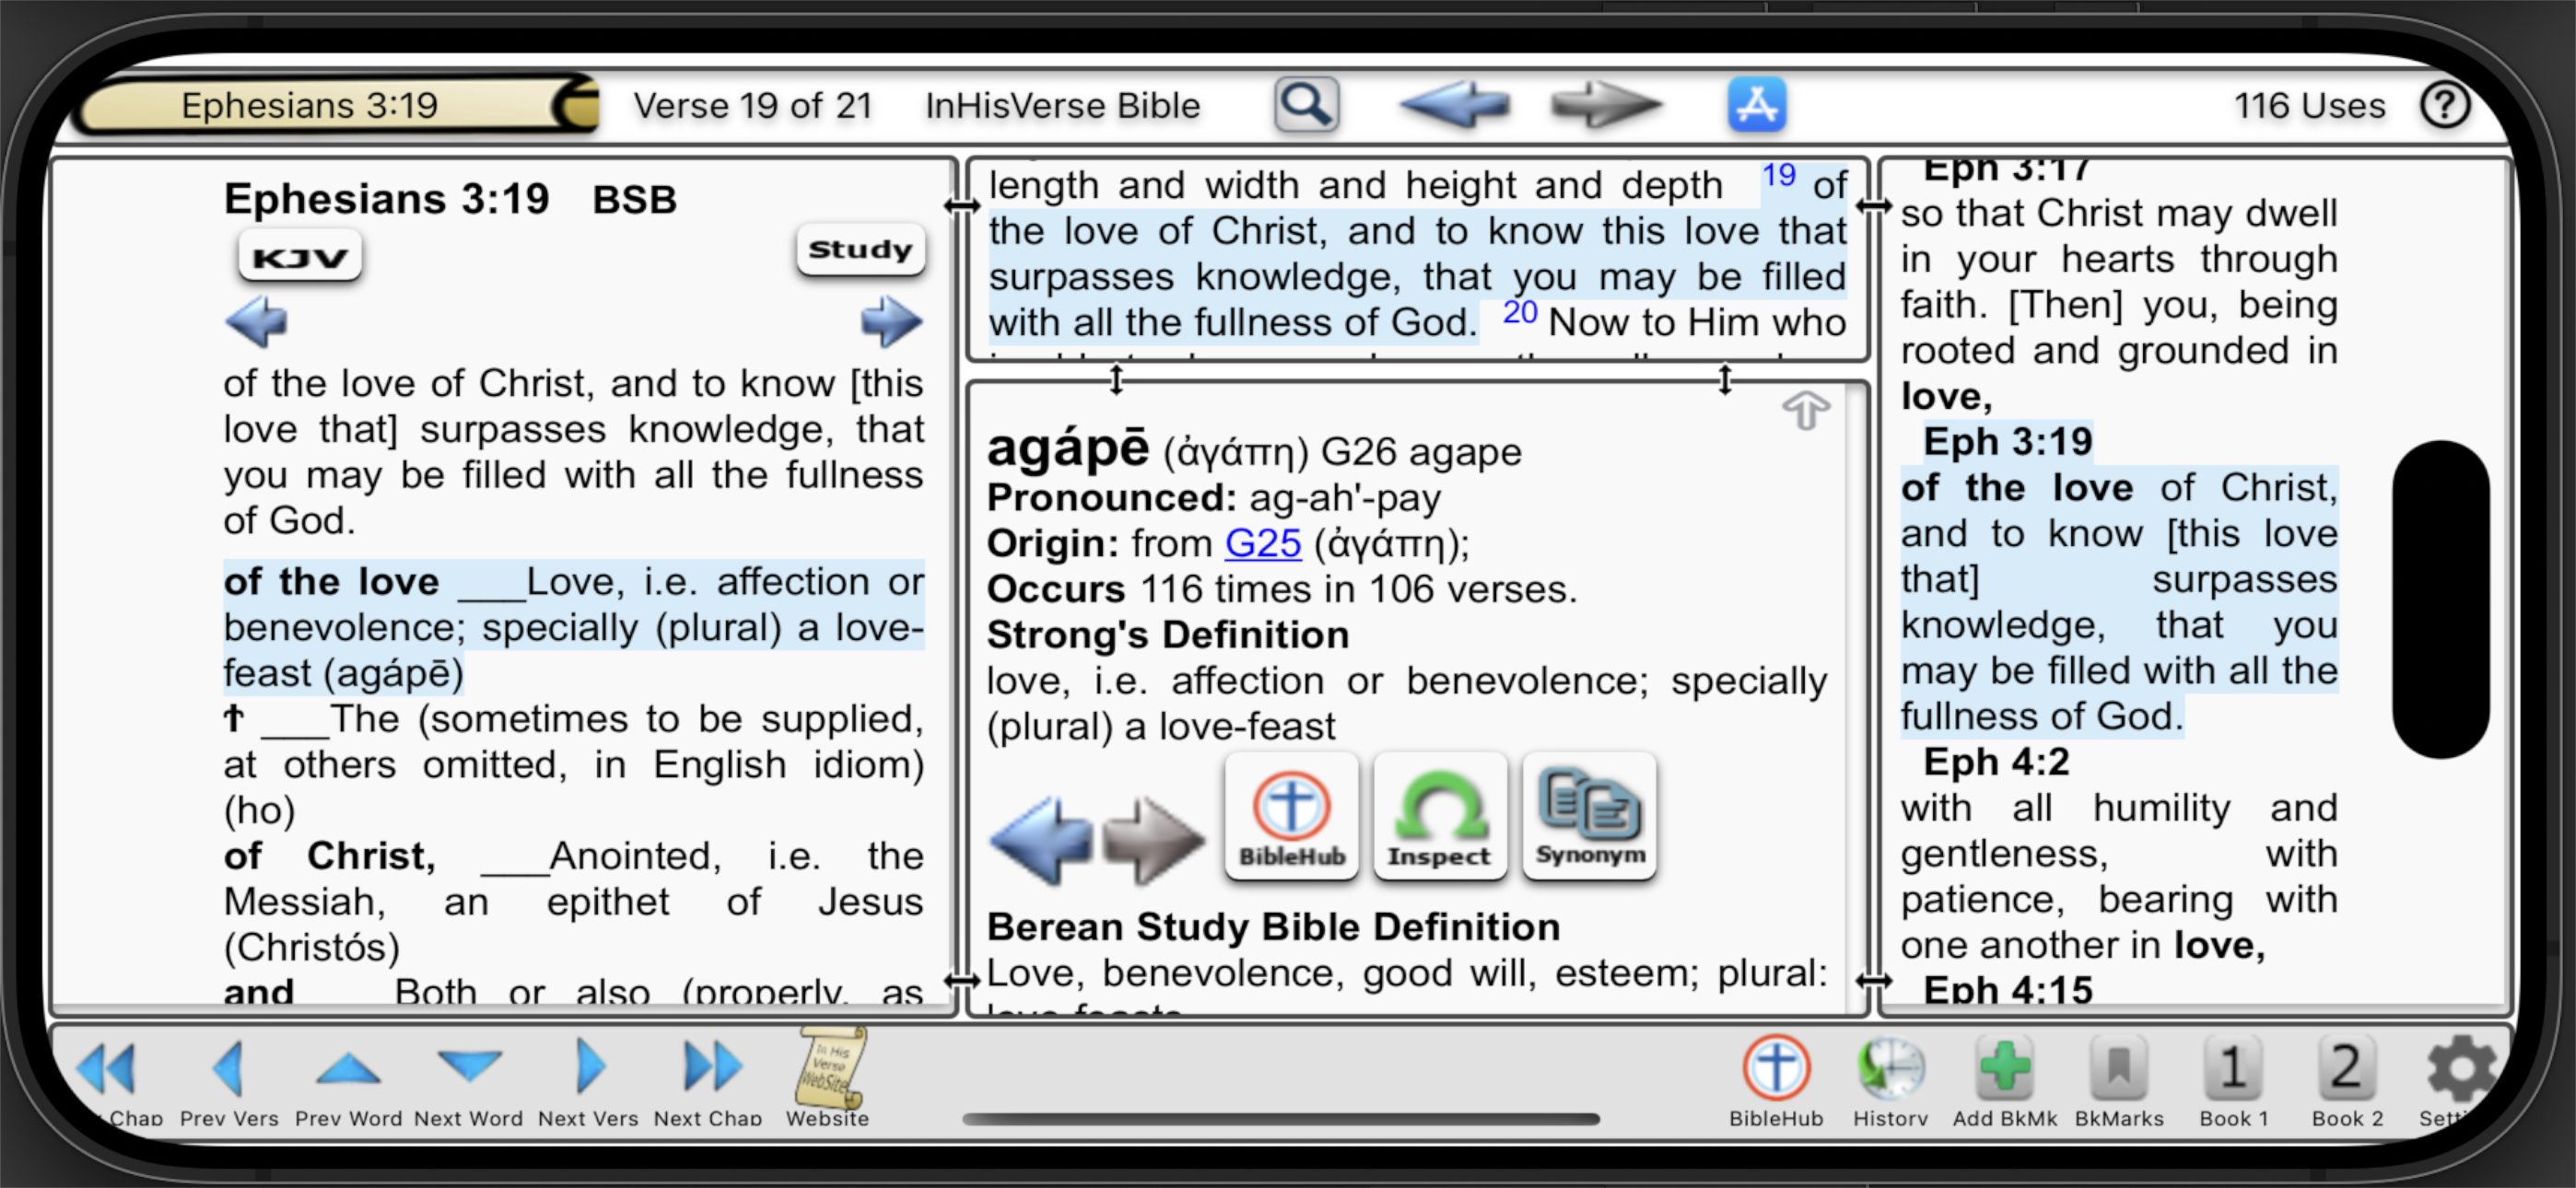The image size is (2576, 1188).
Task: Switch to Book 1
Action: point(2232,1070)
